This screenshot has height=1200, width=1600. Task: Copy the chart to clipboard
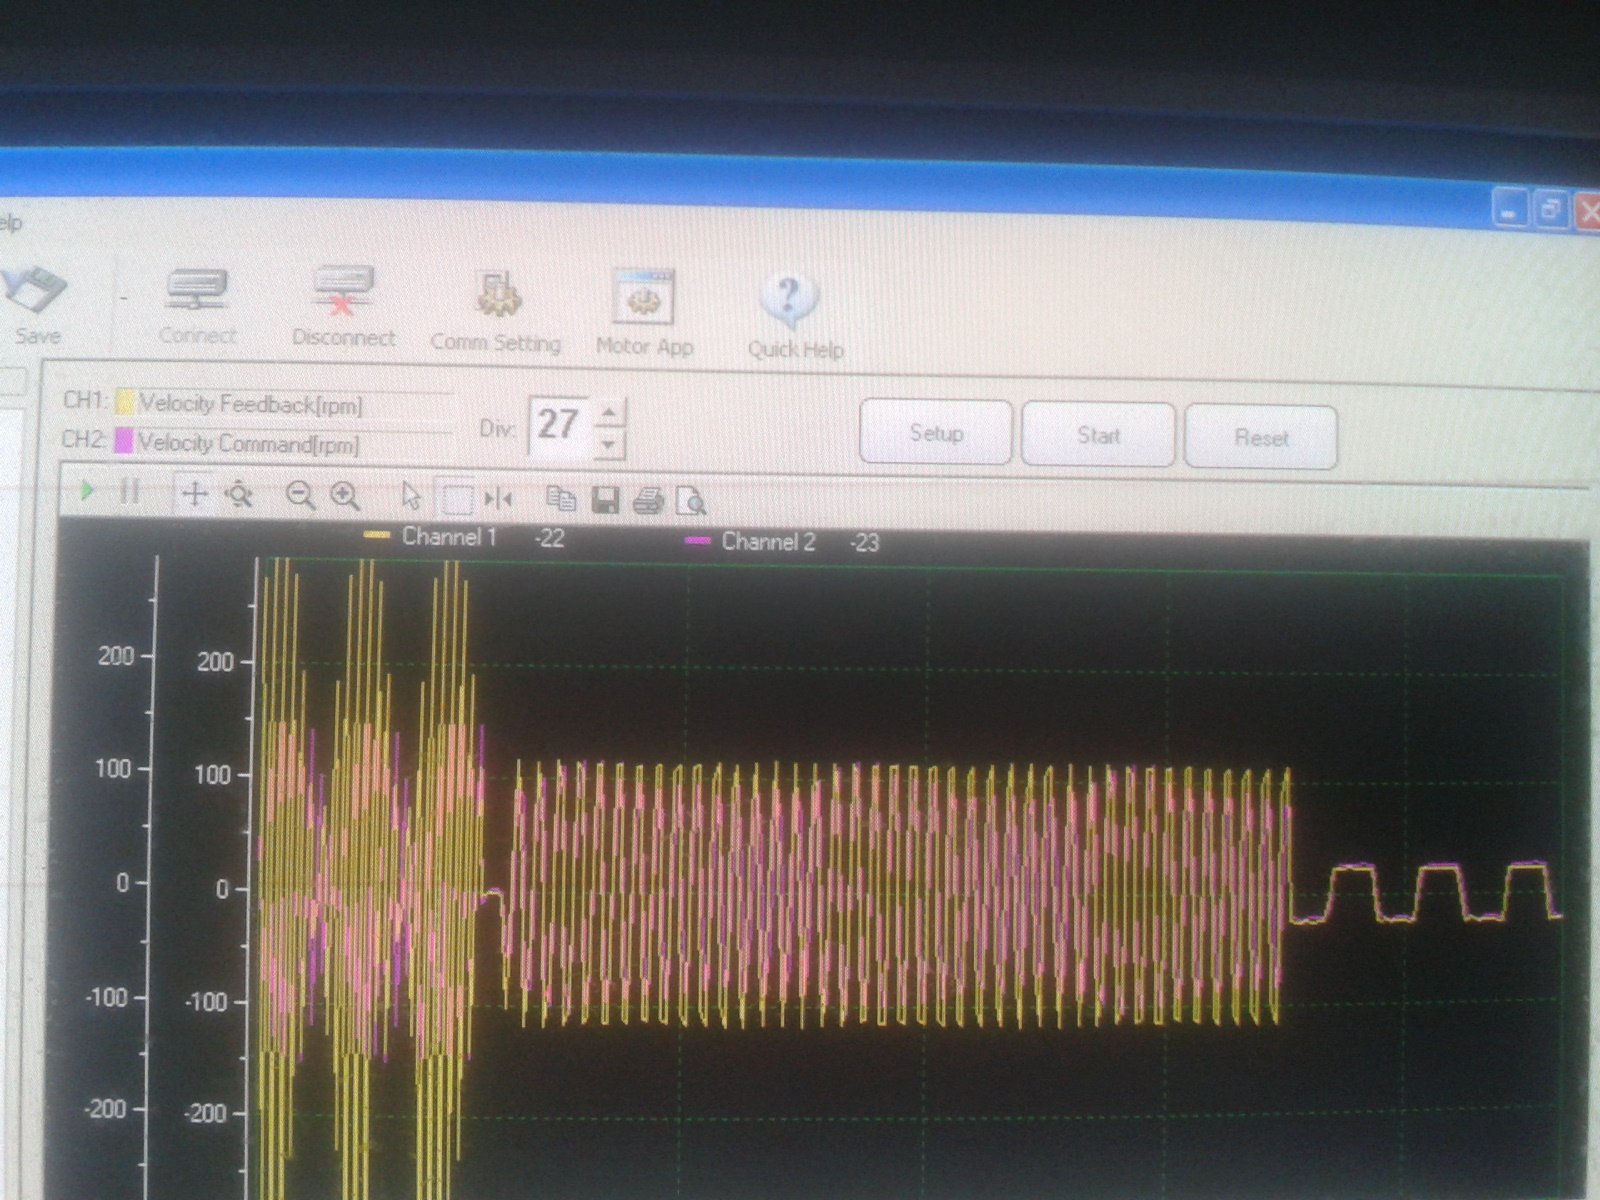point(561,499)
